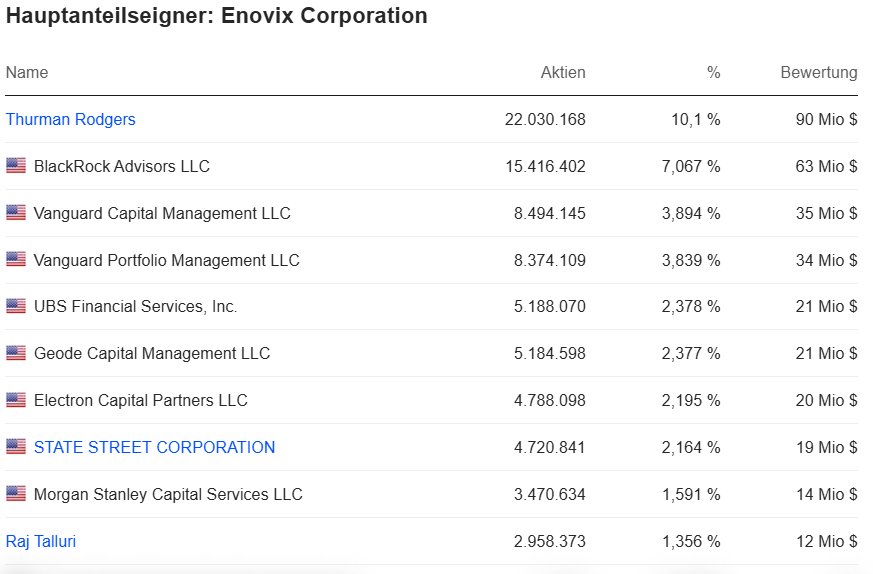
Task: Click percentage 3,894 %
Action: point(691,213)
